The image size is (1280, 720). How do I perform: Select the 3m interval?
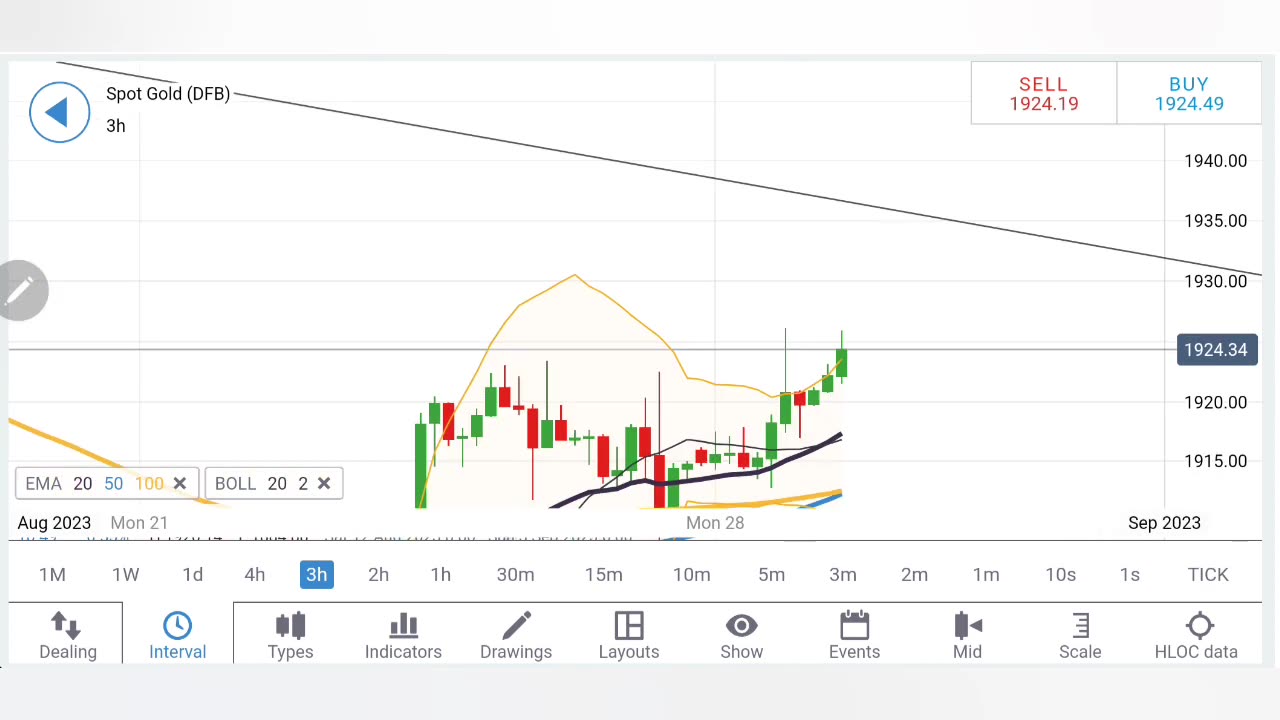tap(843, 575)
